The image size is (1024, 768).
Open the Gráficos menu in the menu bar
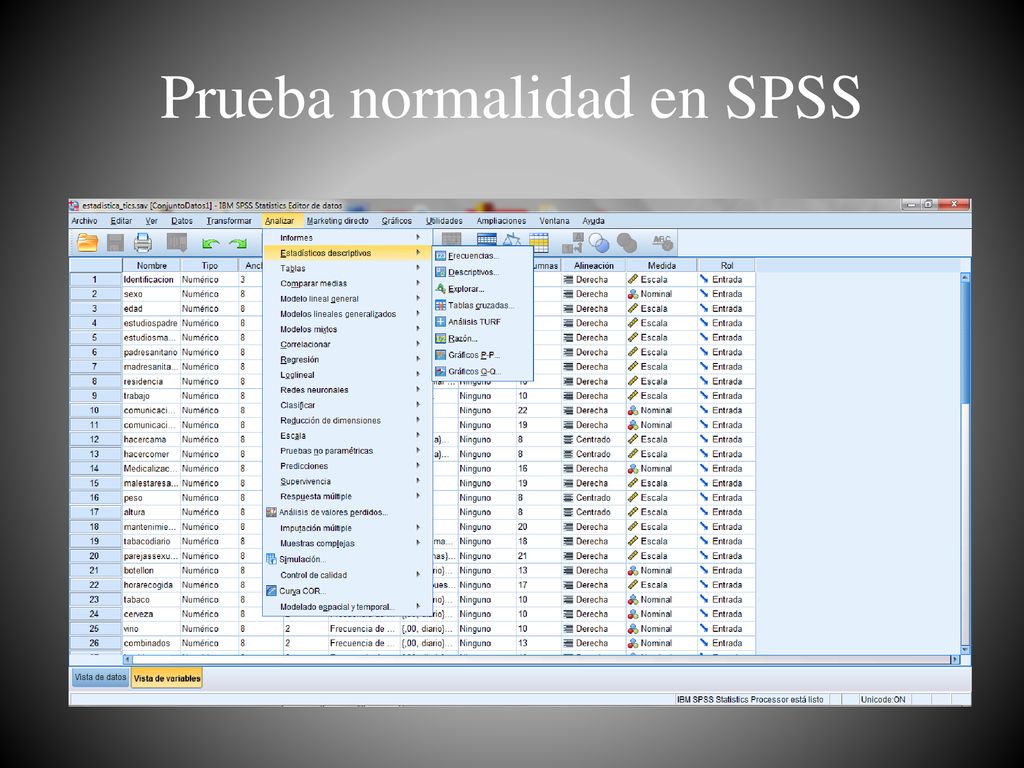(396, 221)
